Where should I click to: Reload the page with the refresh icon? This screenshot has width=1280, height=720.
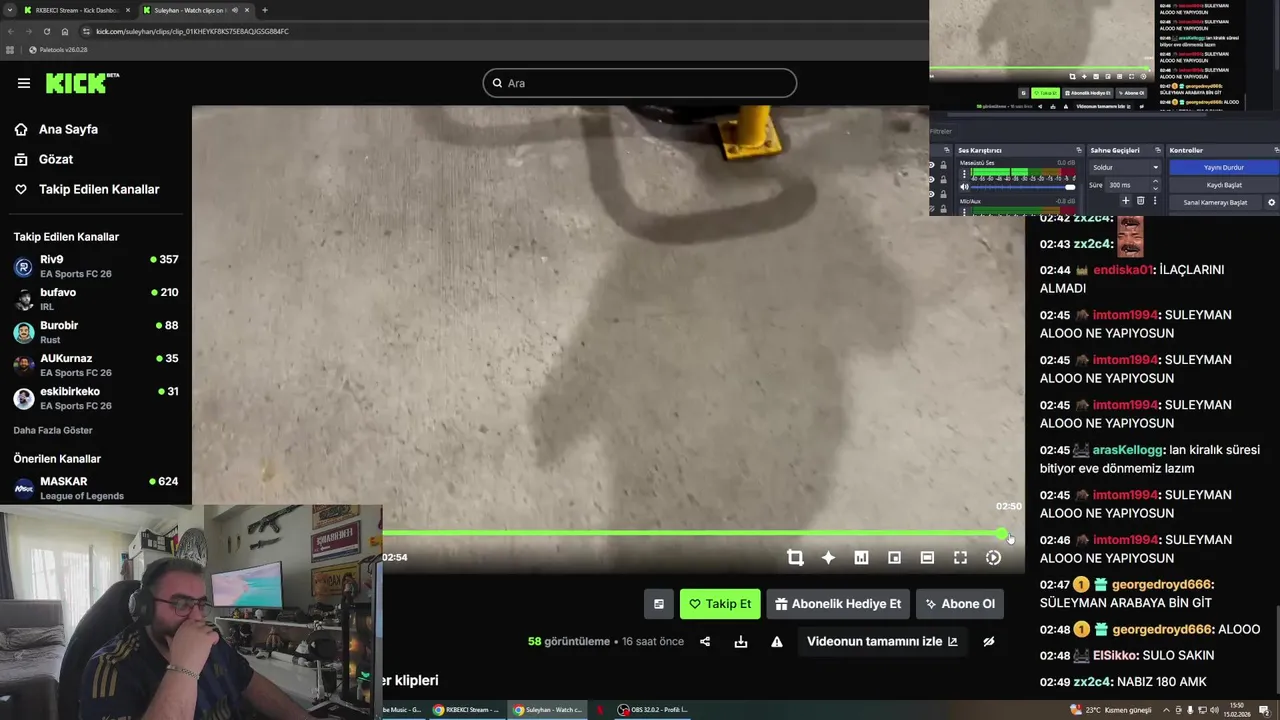click(x=46, y=31)
